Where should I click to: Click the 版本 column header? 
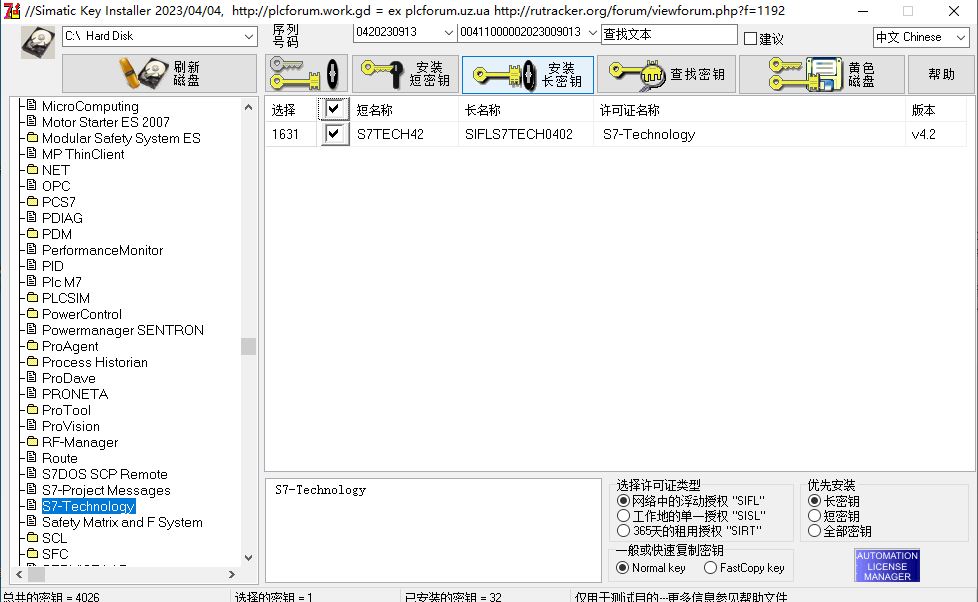click(x=923, y=110)
